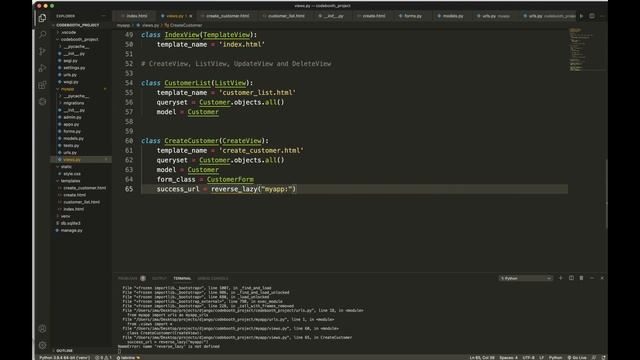Open the editor More Actions ellipsis
Screen dimensions: 640x360
tap(602, 16)
